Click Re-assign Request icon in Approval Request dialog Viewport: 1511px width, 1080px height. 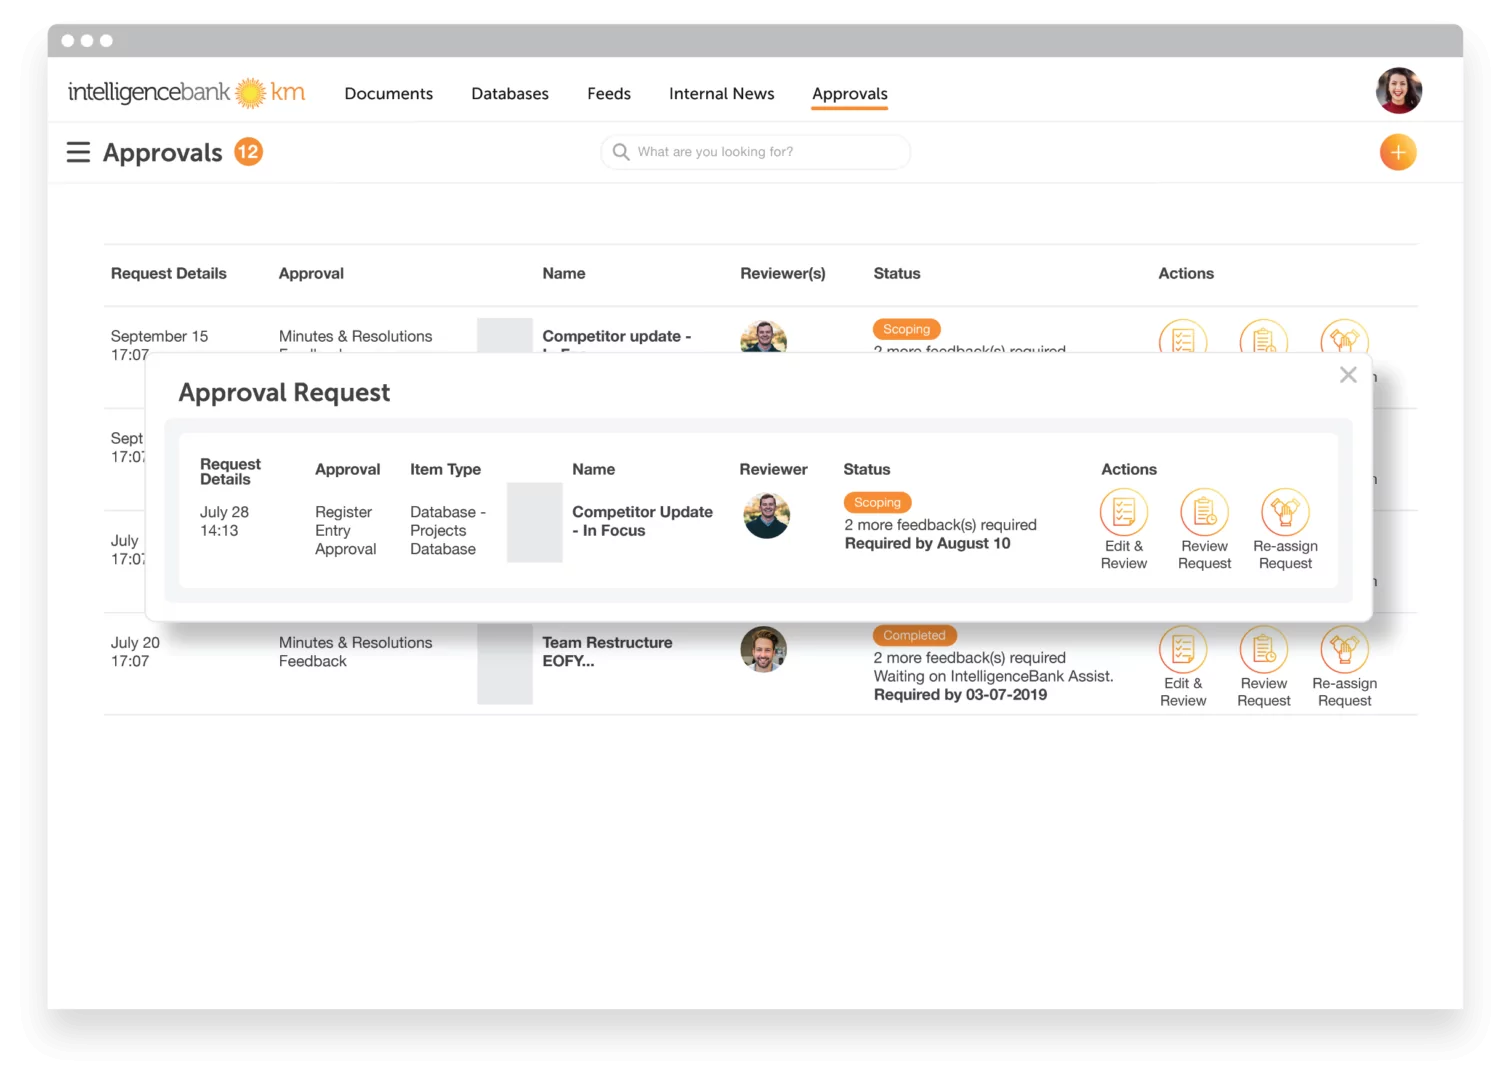coord(1285,512)
